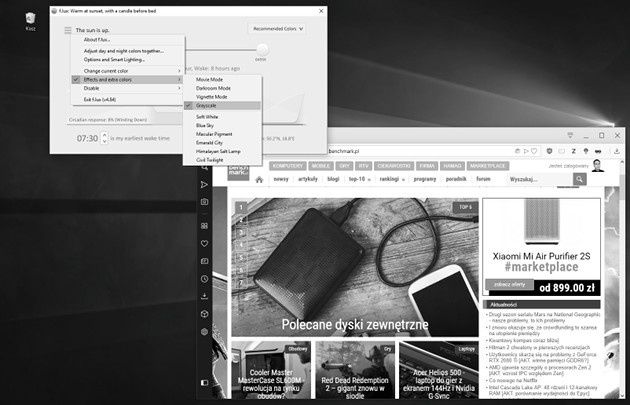Select About f.lux menu entry

point(127,40)
